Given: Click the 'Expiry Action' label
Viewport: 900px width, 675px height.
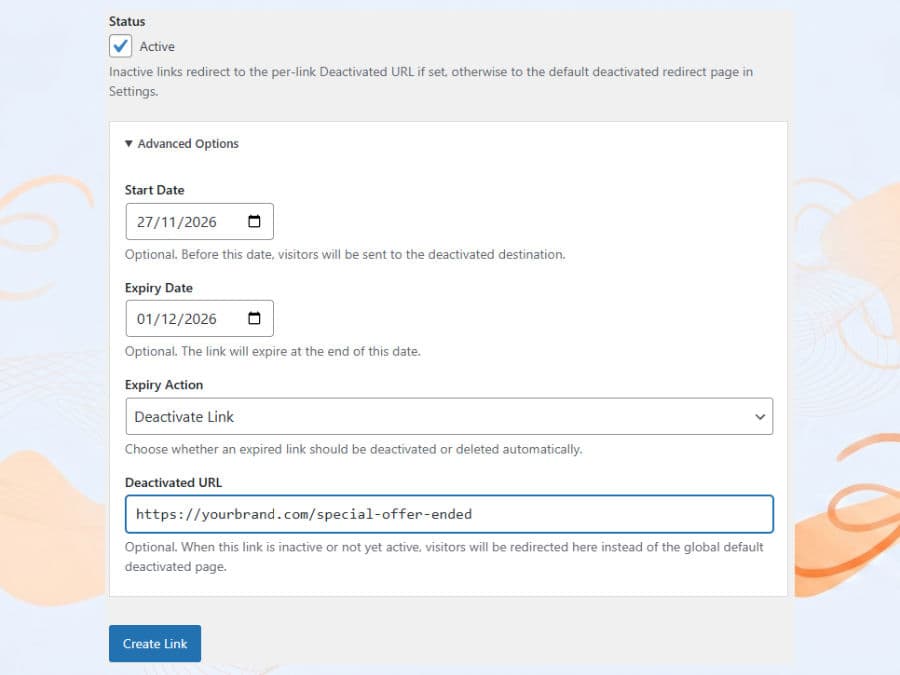Looking at the screenshot, I should click(164, 385).
